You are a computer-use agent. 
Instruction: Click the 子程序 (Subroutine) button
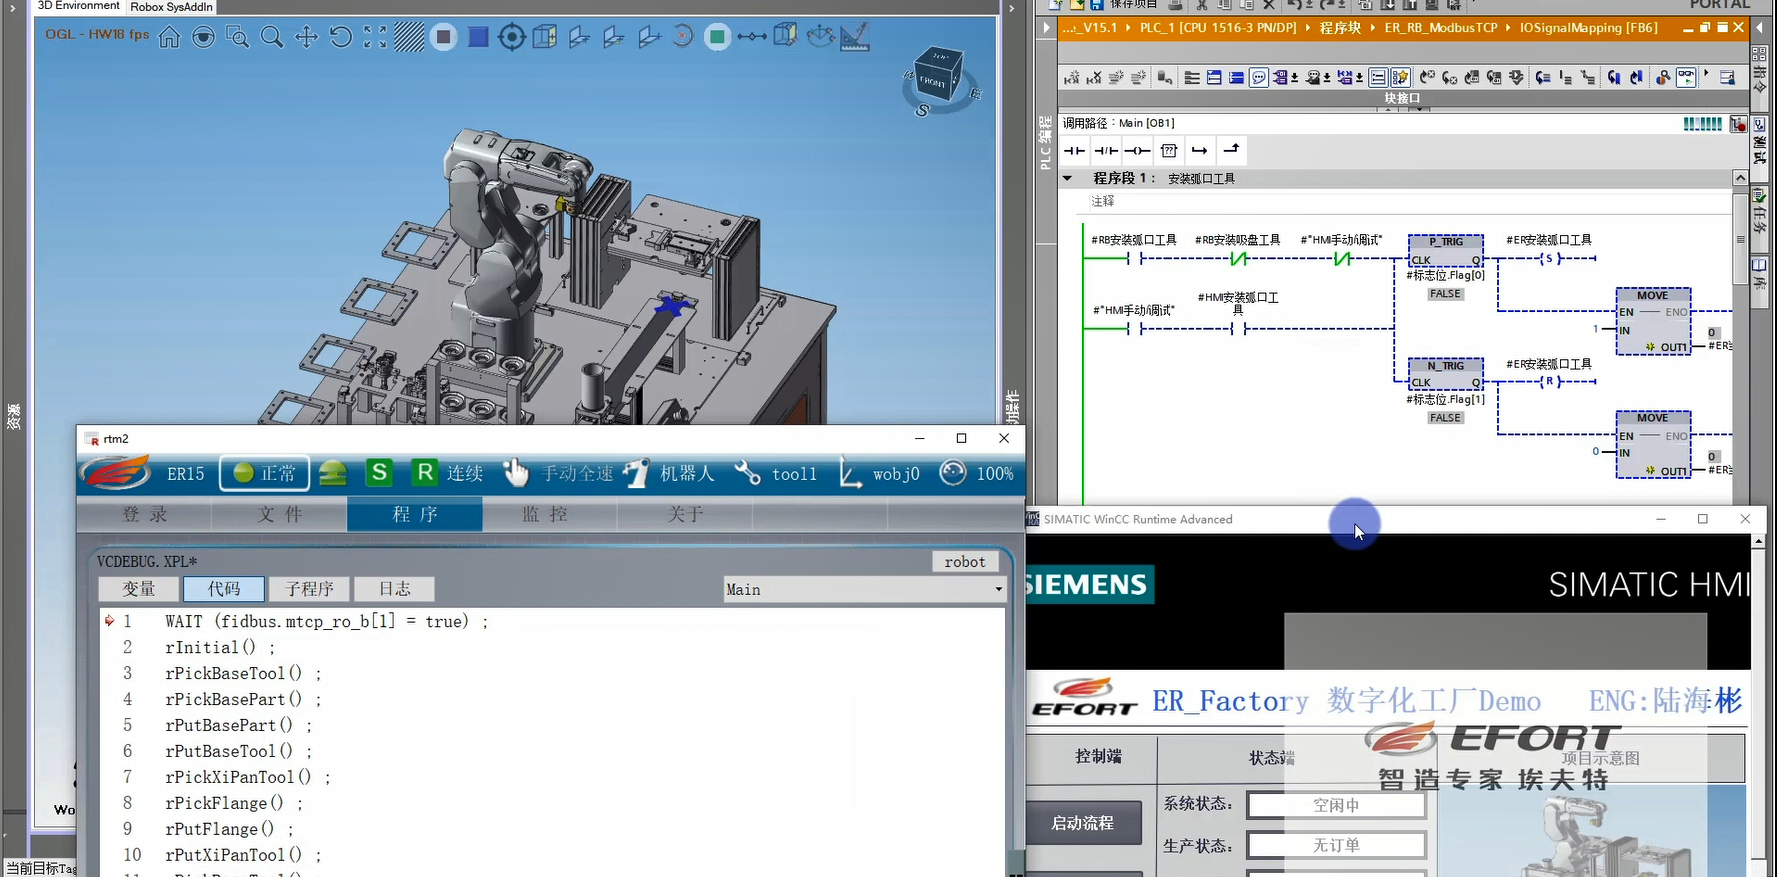[309, 589]
